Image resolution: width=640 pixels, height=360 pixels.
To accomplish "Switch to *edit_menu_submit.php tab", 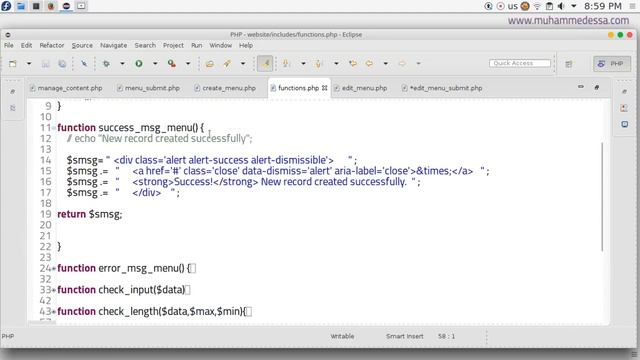I will pyautogui.click(x=442, y=88).
